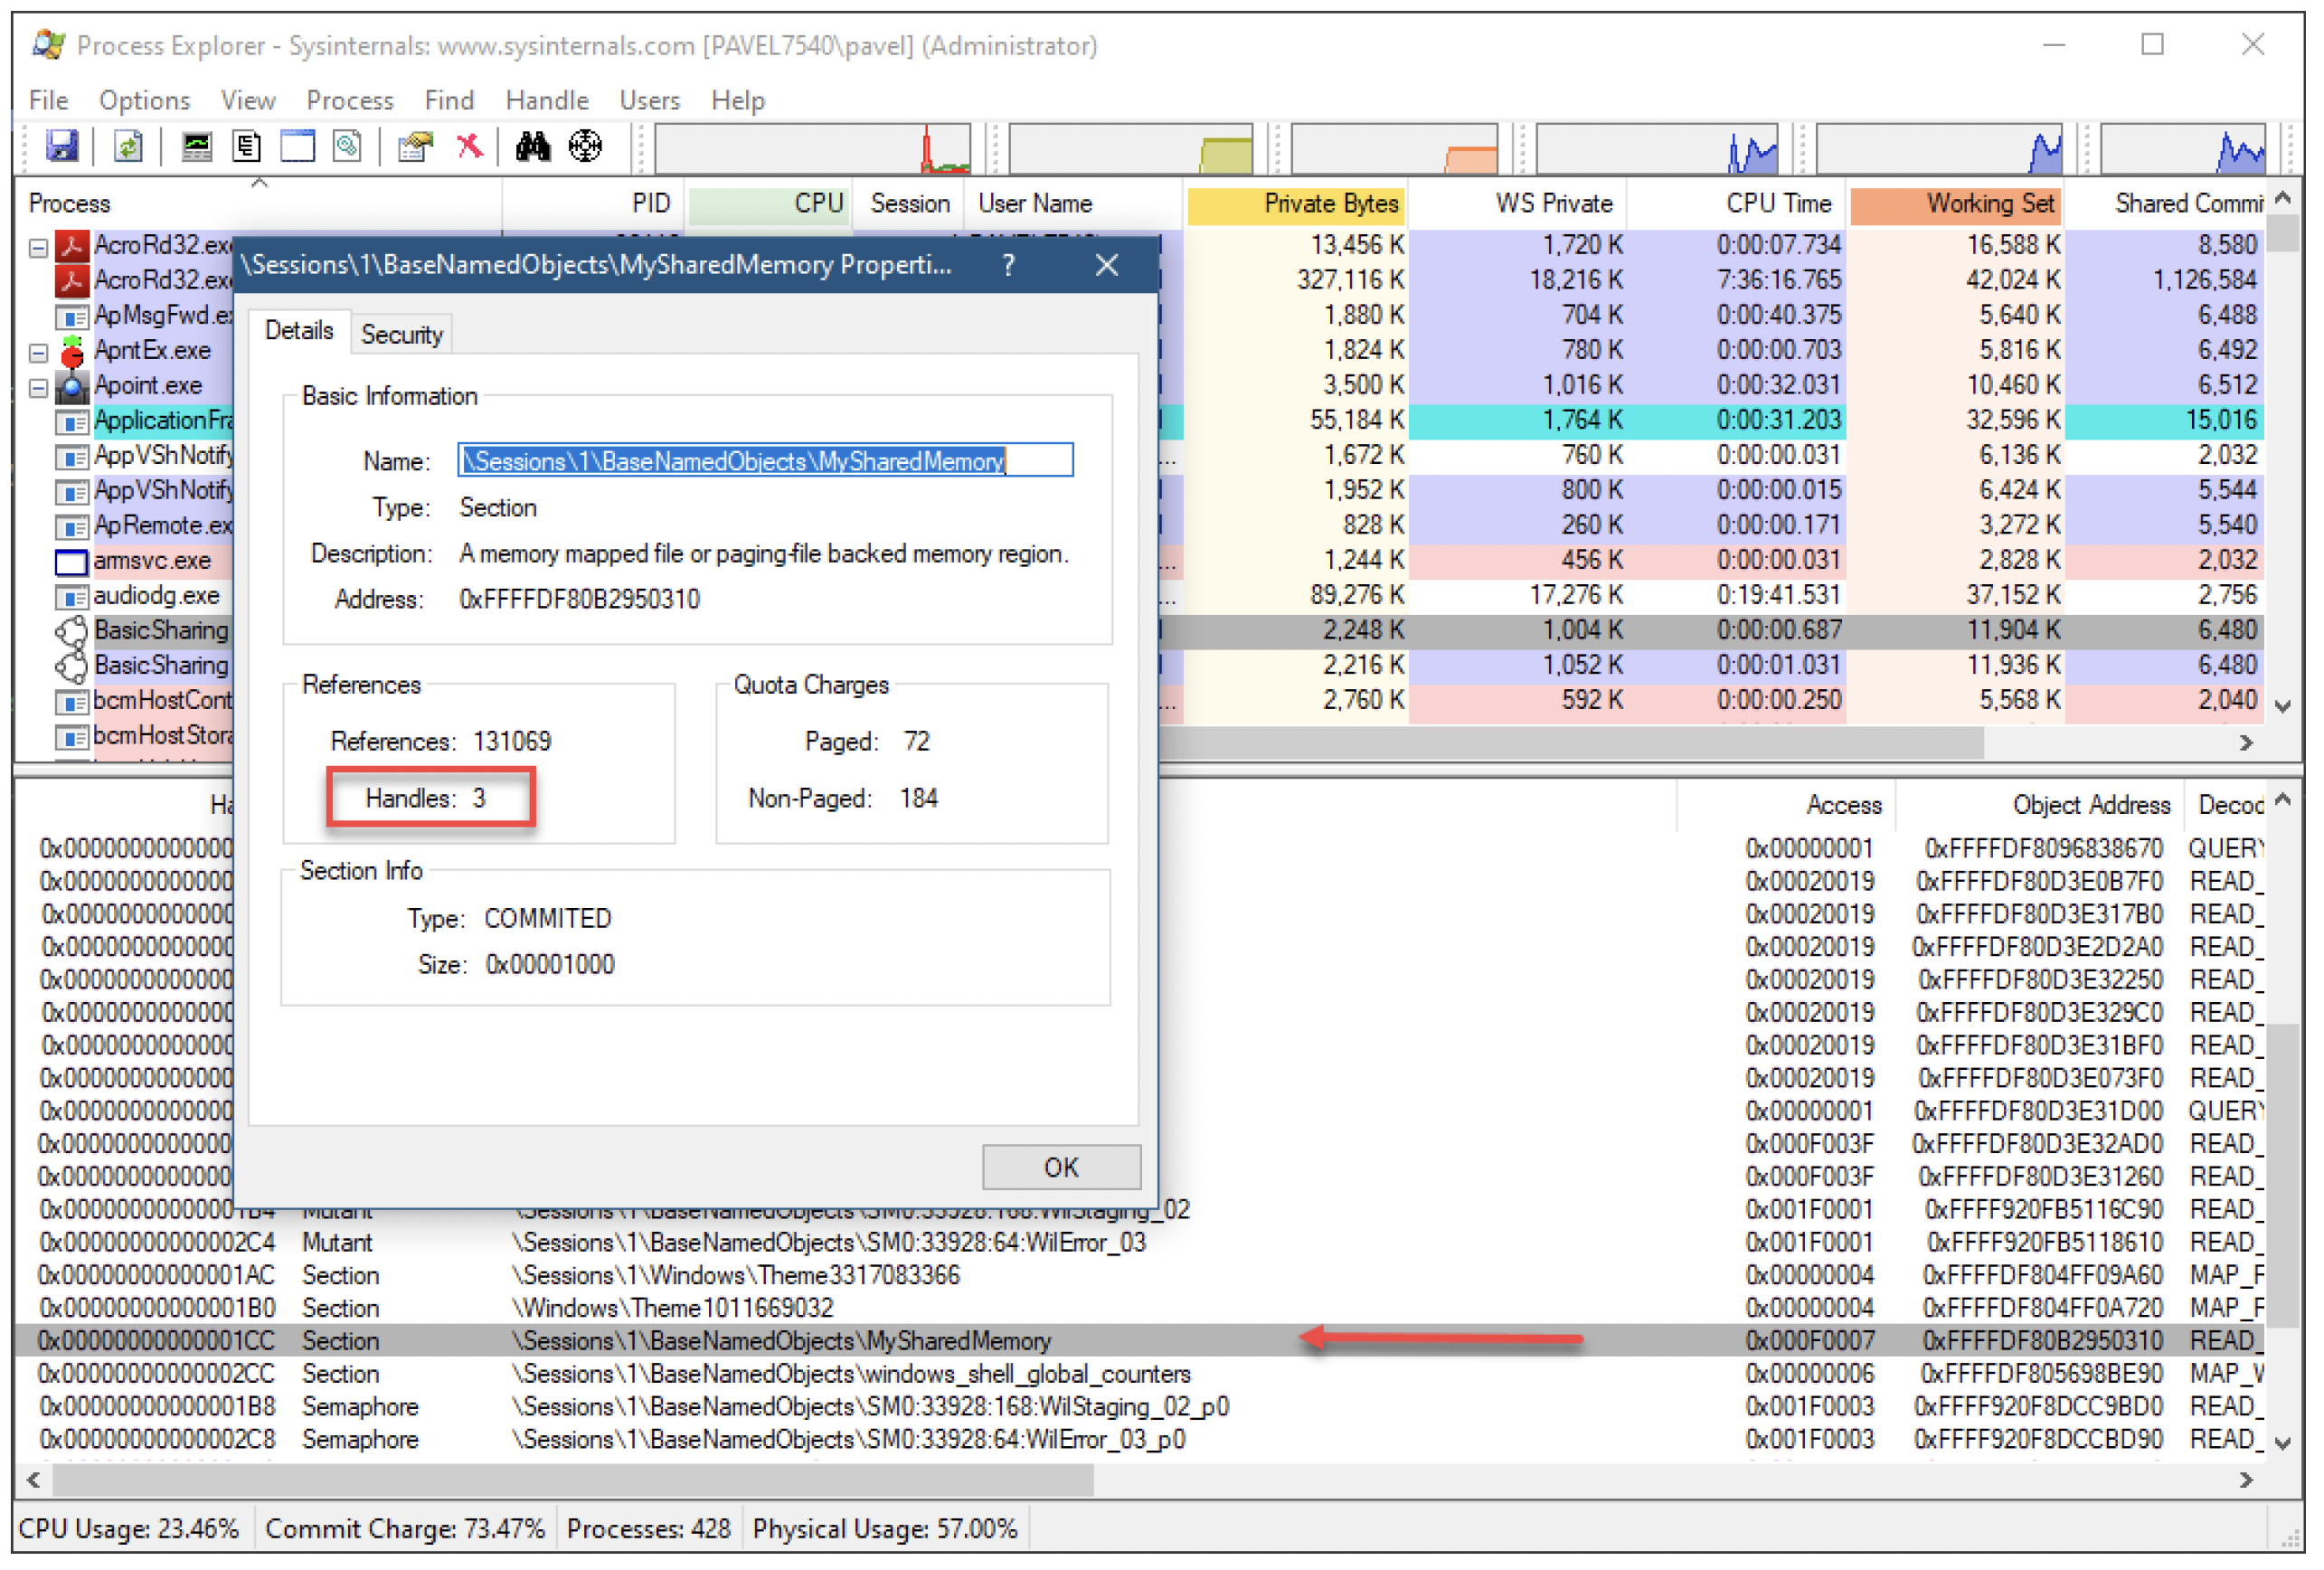The width and height of the screenshot is (2324, 1570).
Task: Click OK in the properties dialog
Action: pyautogui.click(x=1061, y=1167)
